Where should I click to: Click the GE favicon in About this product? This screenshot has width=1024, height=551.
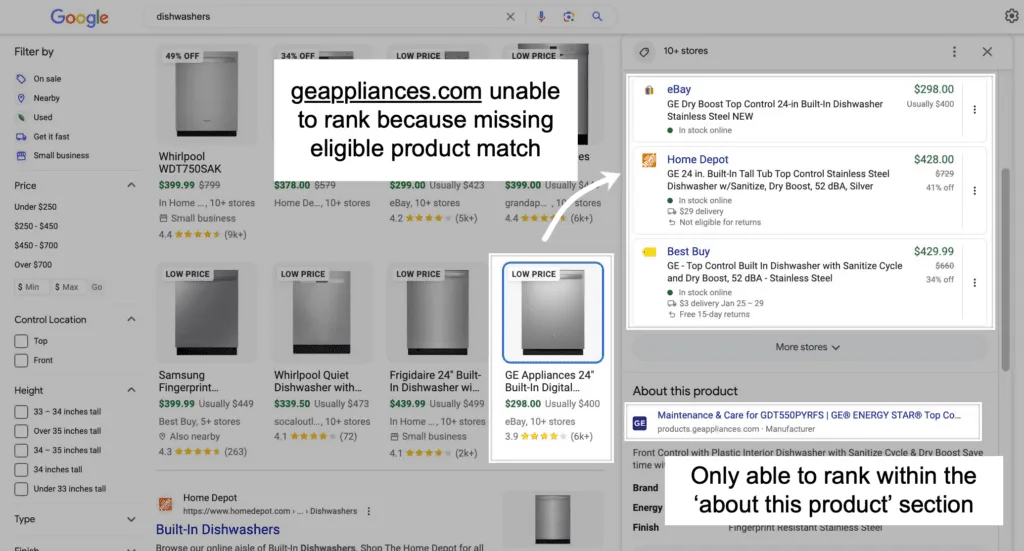coord(640,423)
